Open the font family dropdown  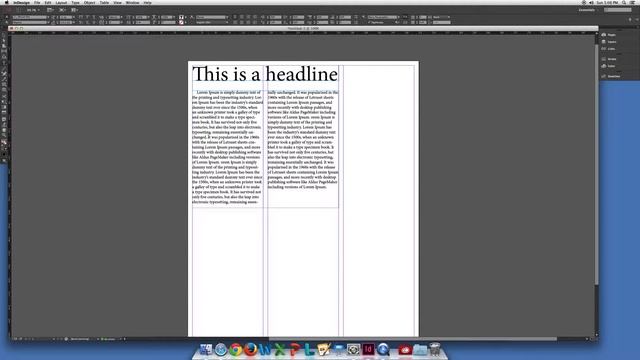(x=31, y=17)
